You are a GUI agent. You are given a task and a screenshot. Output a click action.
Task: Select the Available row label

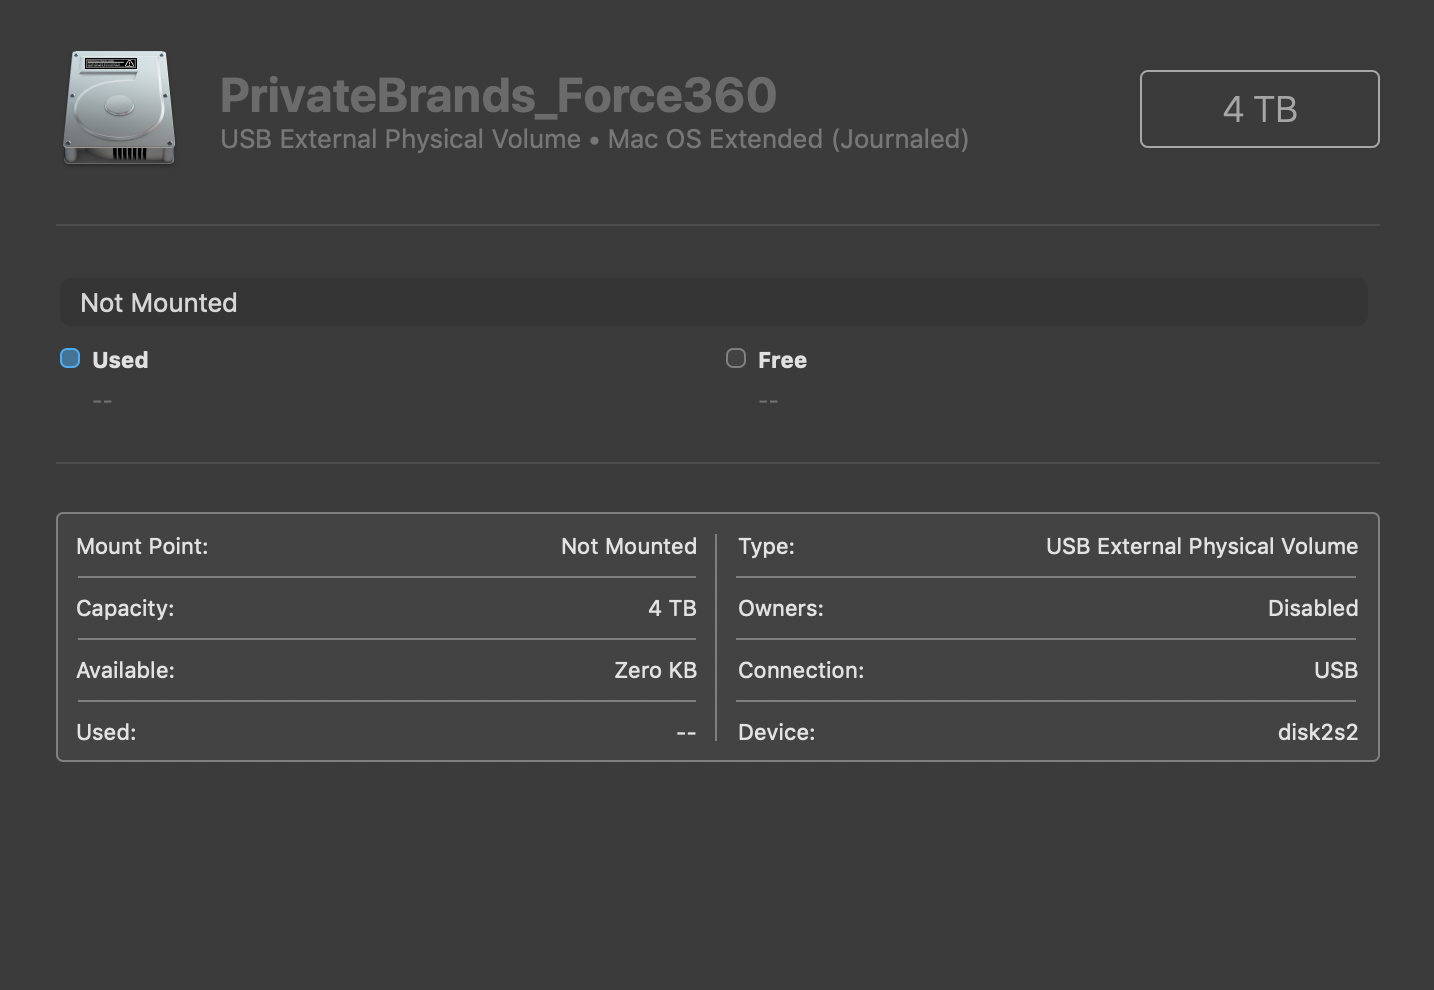click(x=125, y=670)
